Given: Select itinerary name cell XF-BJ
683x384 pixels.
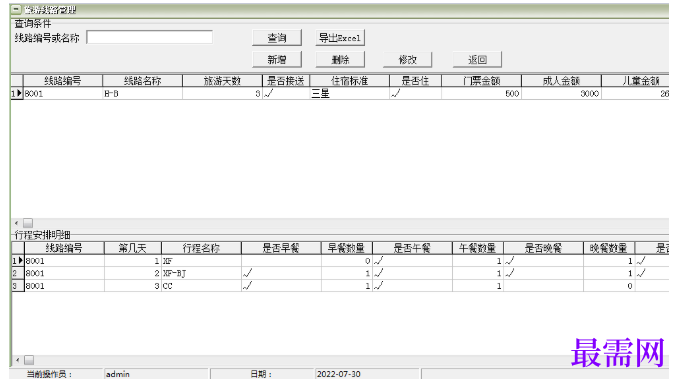Looking at the screenshot, I should 201,273.
